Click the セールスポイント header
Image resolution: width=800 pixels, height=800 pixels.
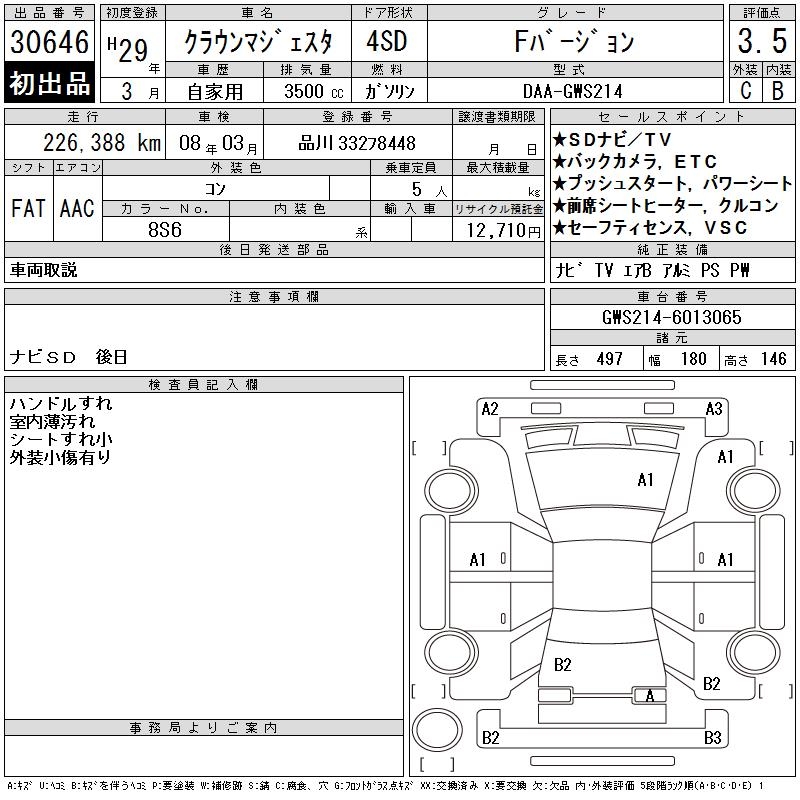click(x=672, y=117)
